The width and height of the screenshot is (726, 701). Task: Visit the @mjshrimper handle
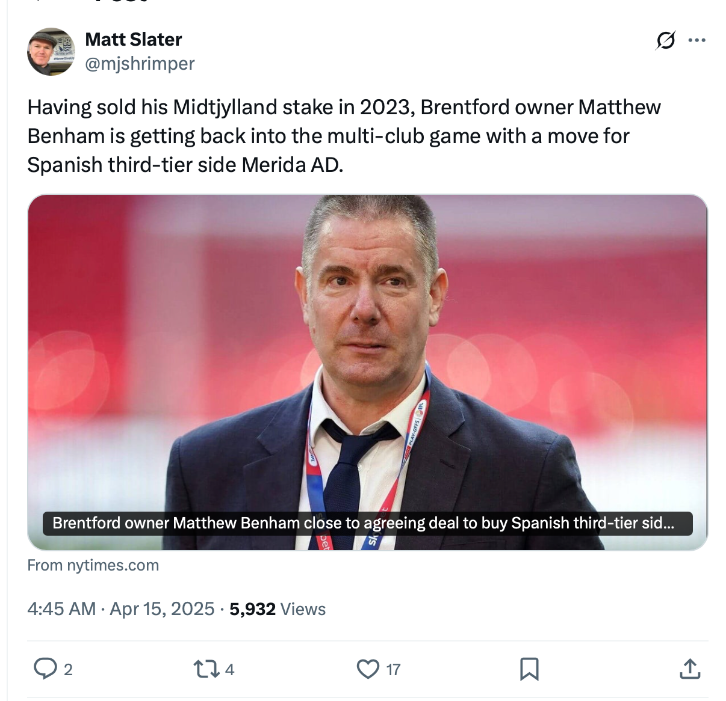tap(139, 63)
